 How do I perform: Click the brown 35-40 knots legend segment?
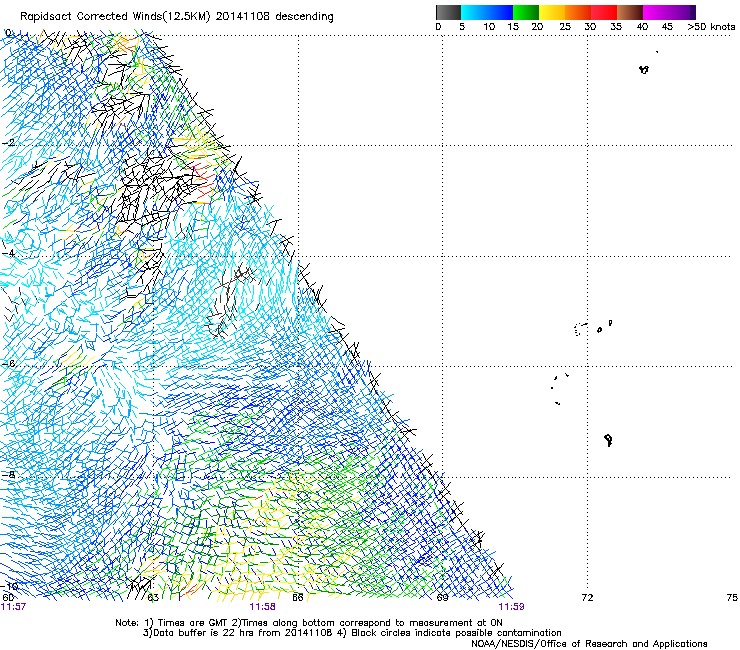click(x=630, y=12)
